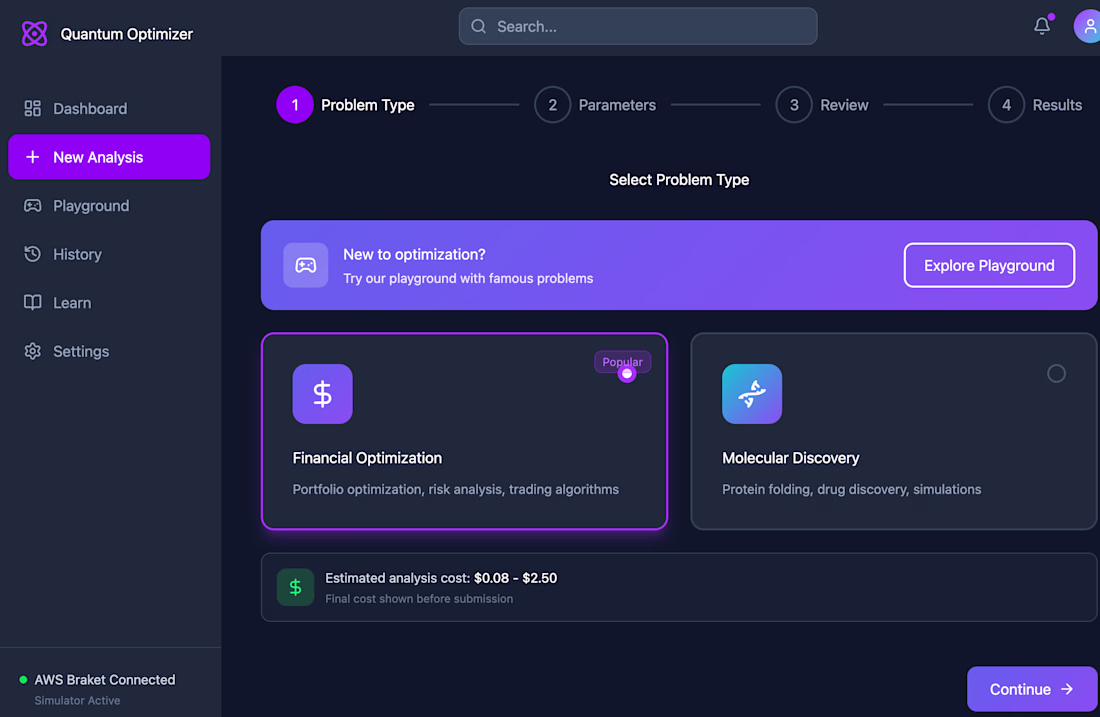Click the search magnifier icon
The height and width of the screenshot is (717, 1100).
pos(478,27)
